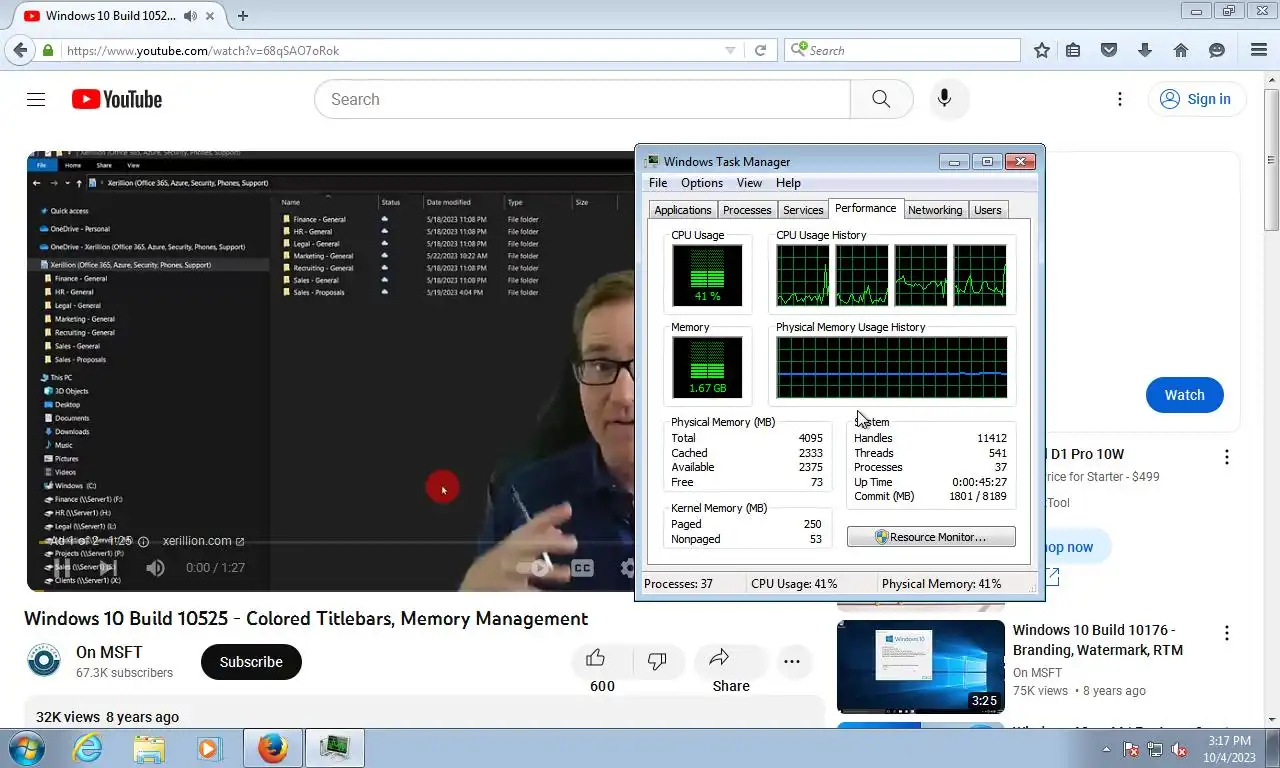The image size is (1280, 768).
Task: Click the tray volume speaker icon
Action: [x=1179, y=748]
